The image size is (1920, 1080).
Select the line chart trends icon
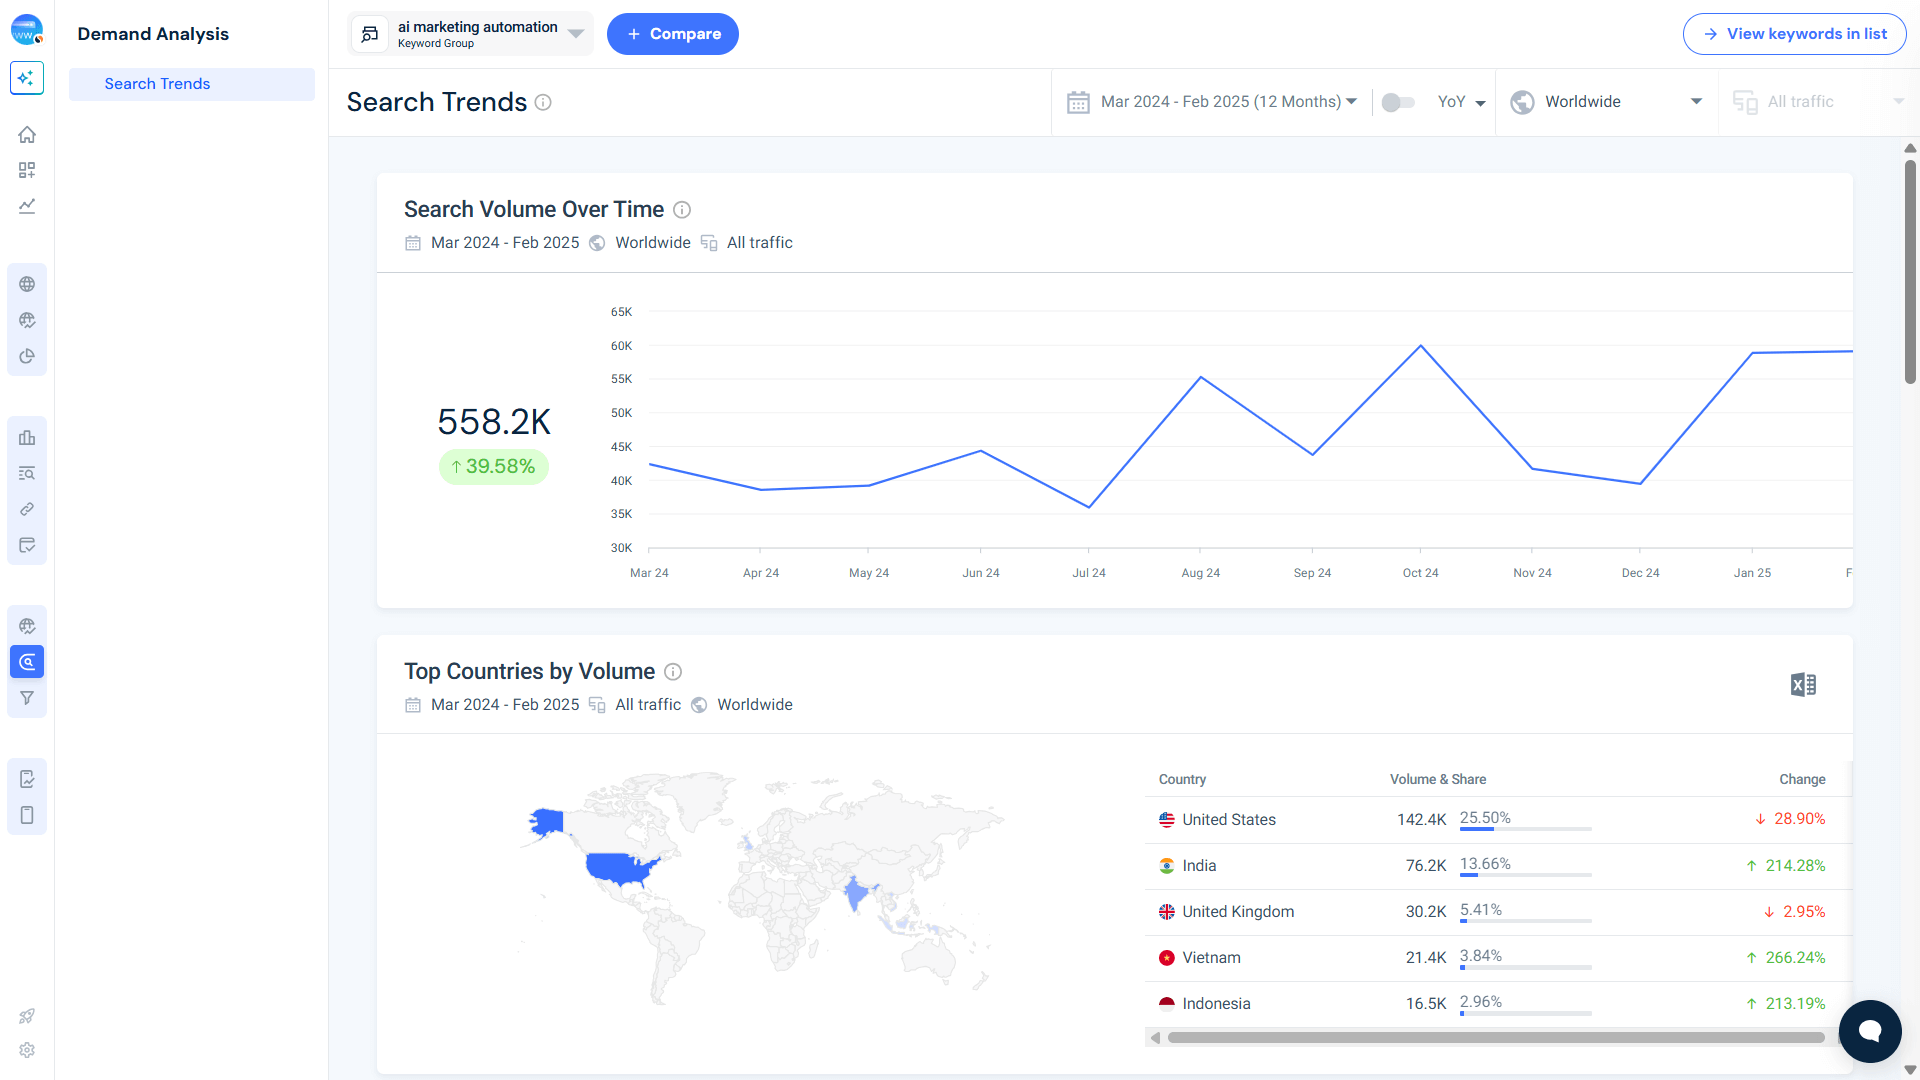[x=26, y=206]
